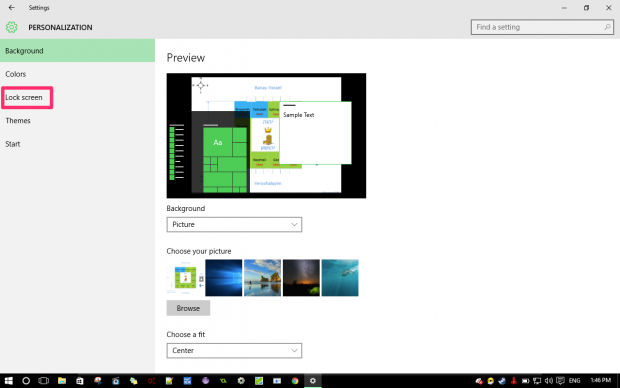Click Browse to pick a picture
This screenshot has width=620, height=388.
(188, 308)
